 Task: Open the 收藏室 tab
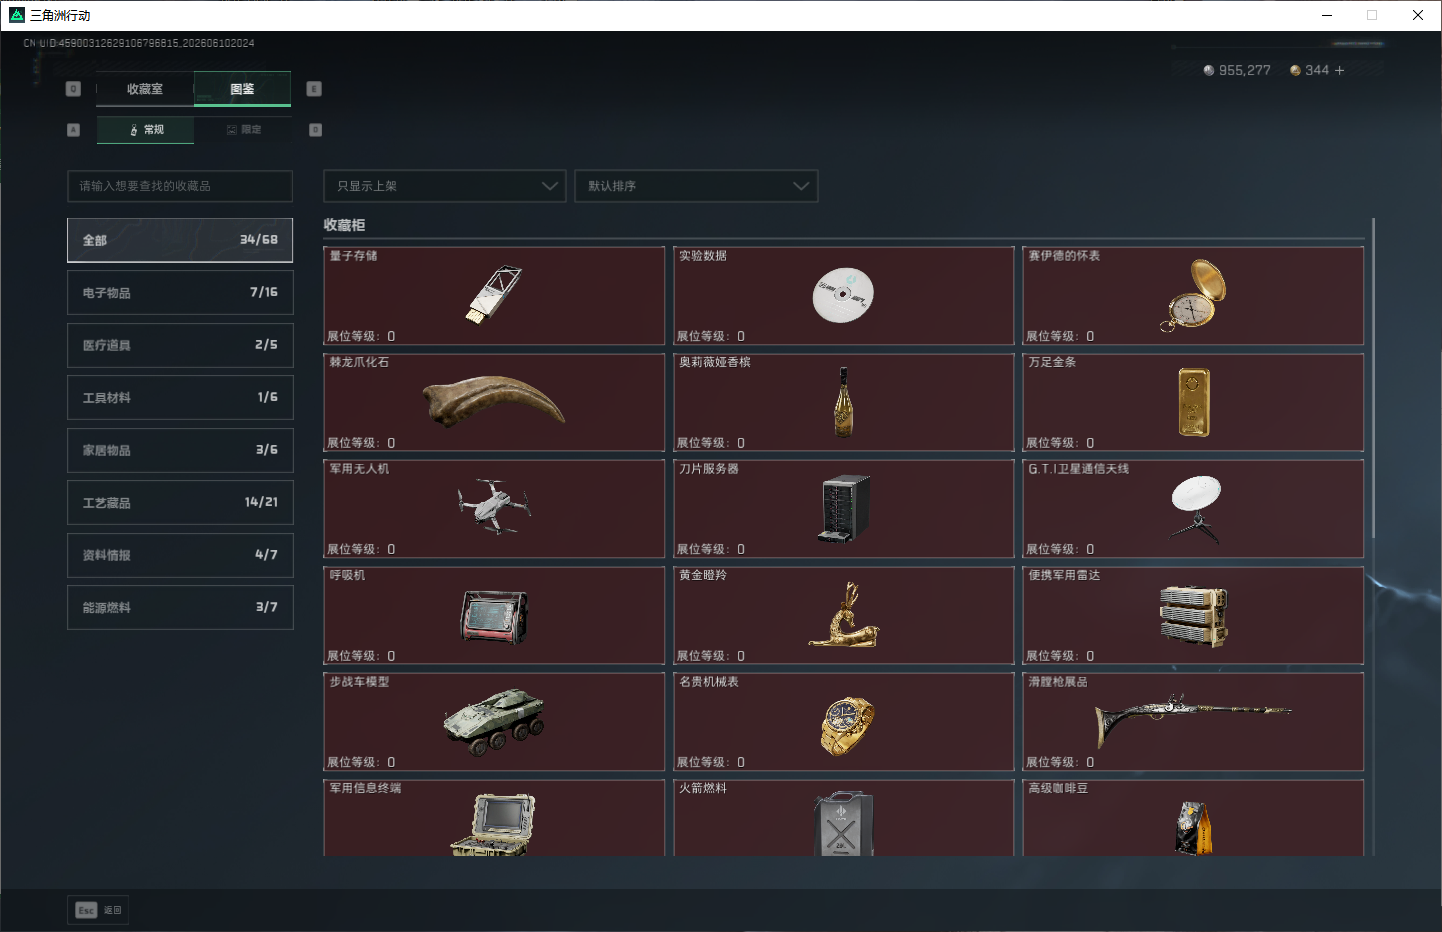point(145,89)
